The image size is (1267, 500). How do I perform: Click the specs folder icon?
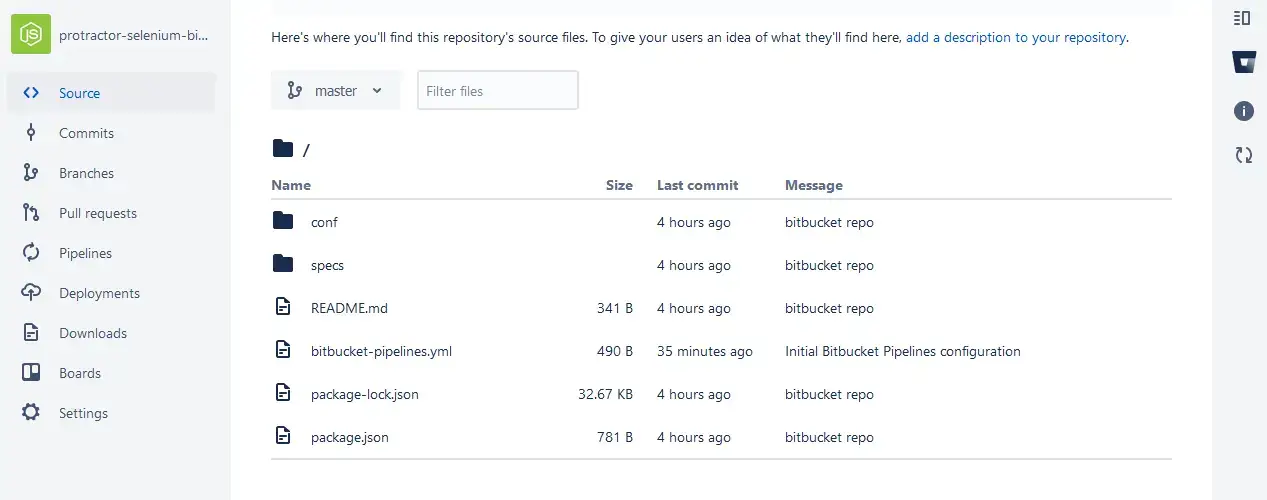tap(283, 264)
